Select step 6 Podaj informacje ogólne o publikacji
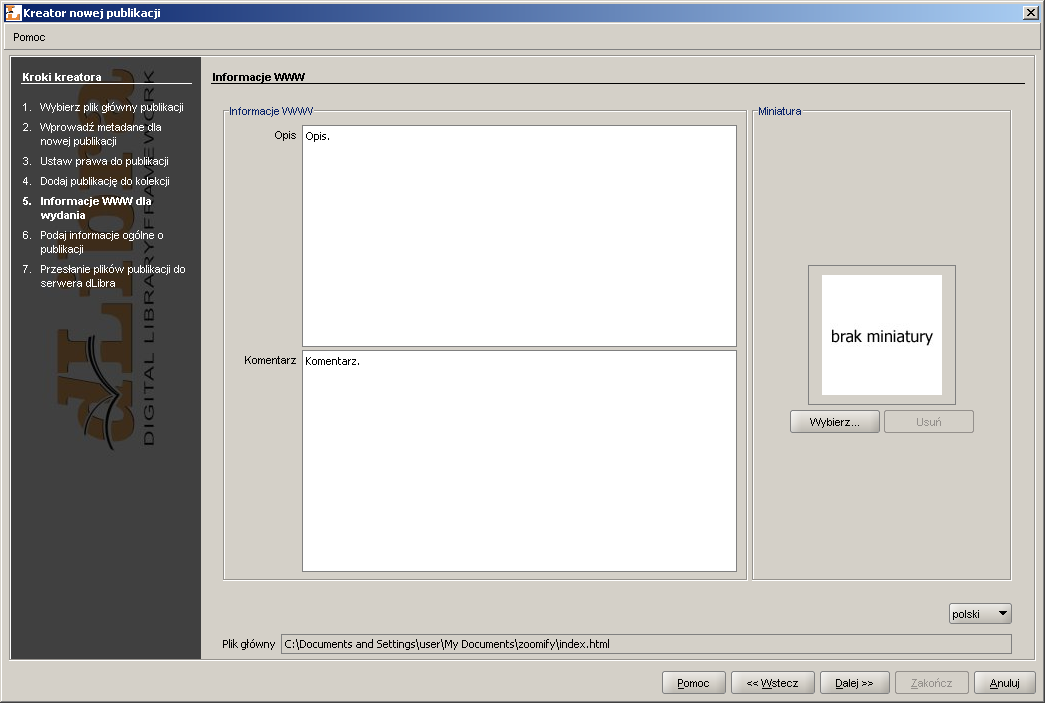 click(93, 242)
